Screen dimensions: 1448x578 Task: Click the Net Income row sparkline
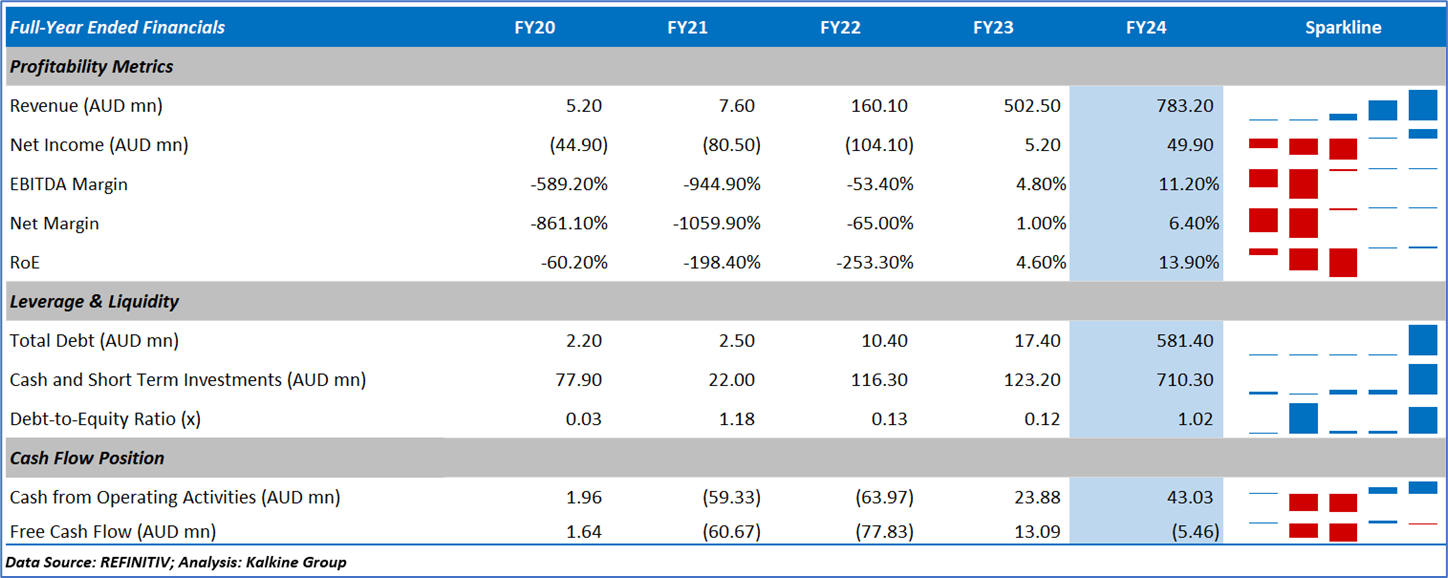[1342, 145]
